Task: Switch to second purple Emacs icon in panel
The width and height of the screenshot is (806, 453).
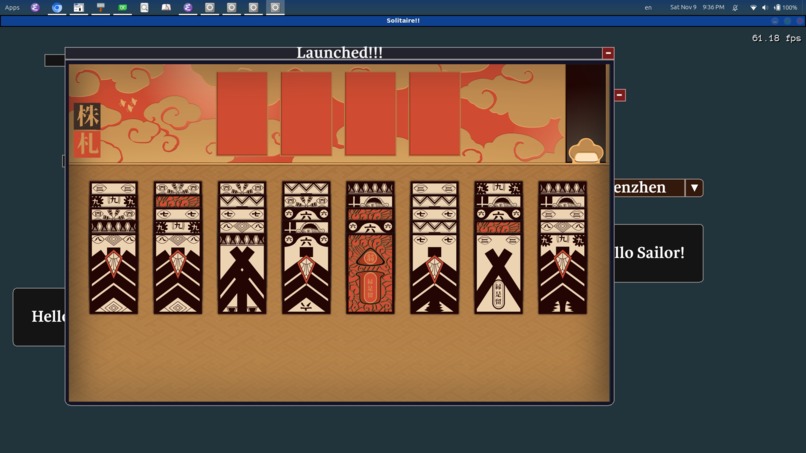Action: coord(188,7)
